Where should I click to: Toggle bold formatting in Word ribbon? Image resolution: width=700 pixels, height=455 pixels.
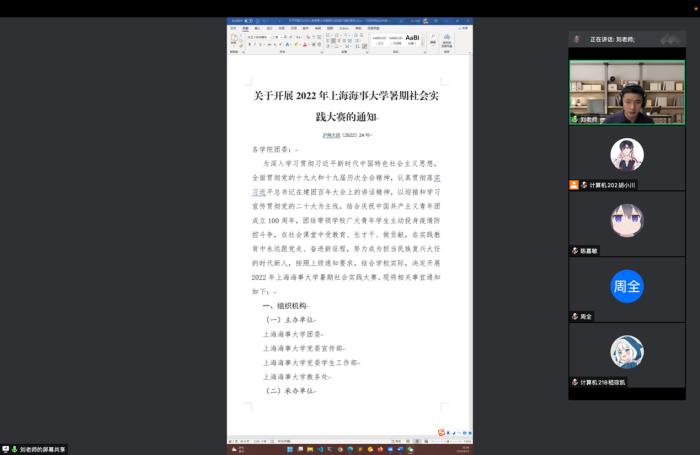[x=250, y=45]
